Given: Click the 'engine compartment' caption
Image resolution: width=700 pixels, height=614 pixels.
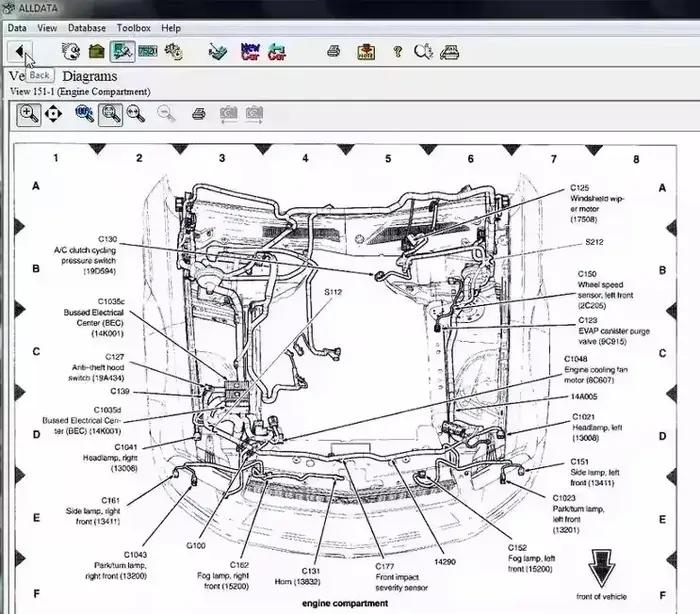Looking at the screenshot, I should coord(345,603).
